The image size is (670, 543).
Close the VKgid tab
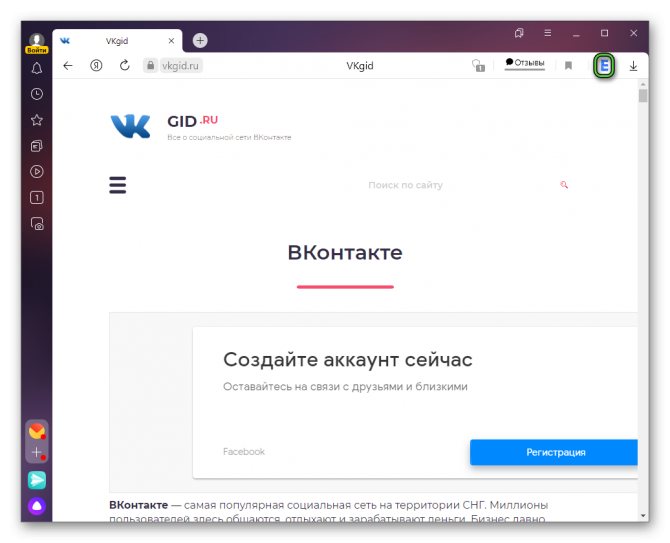171,41
